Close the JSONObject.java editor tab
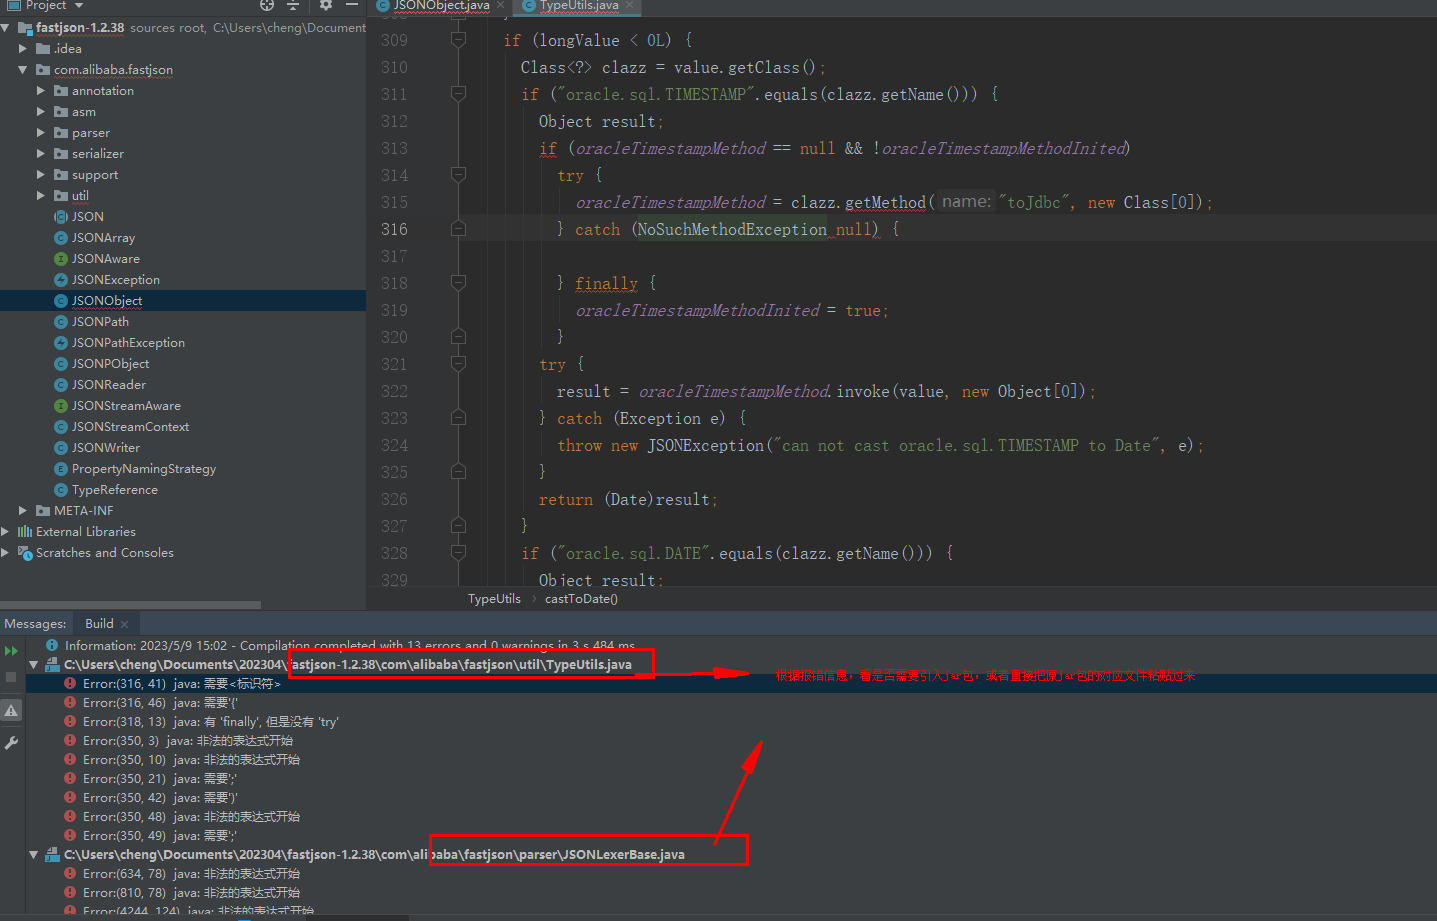Screen dimensions: 1437x921 point(500,5)
